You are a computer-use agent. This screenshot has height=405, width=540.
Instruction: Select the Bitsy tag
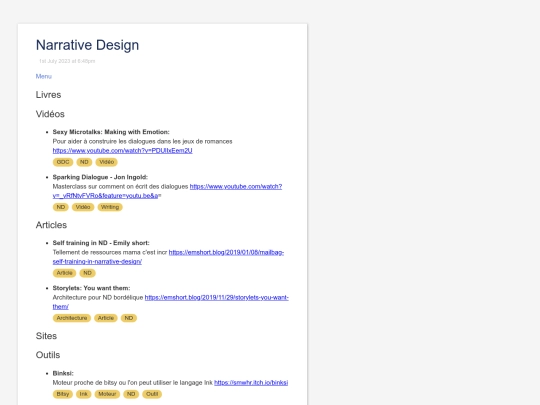[x=63, y=394]
